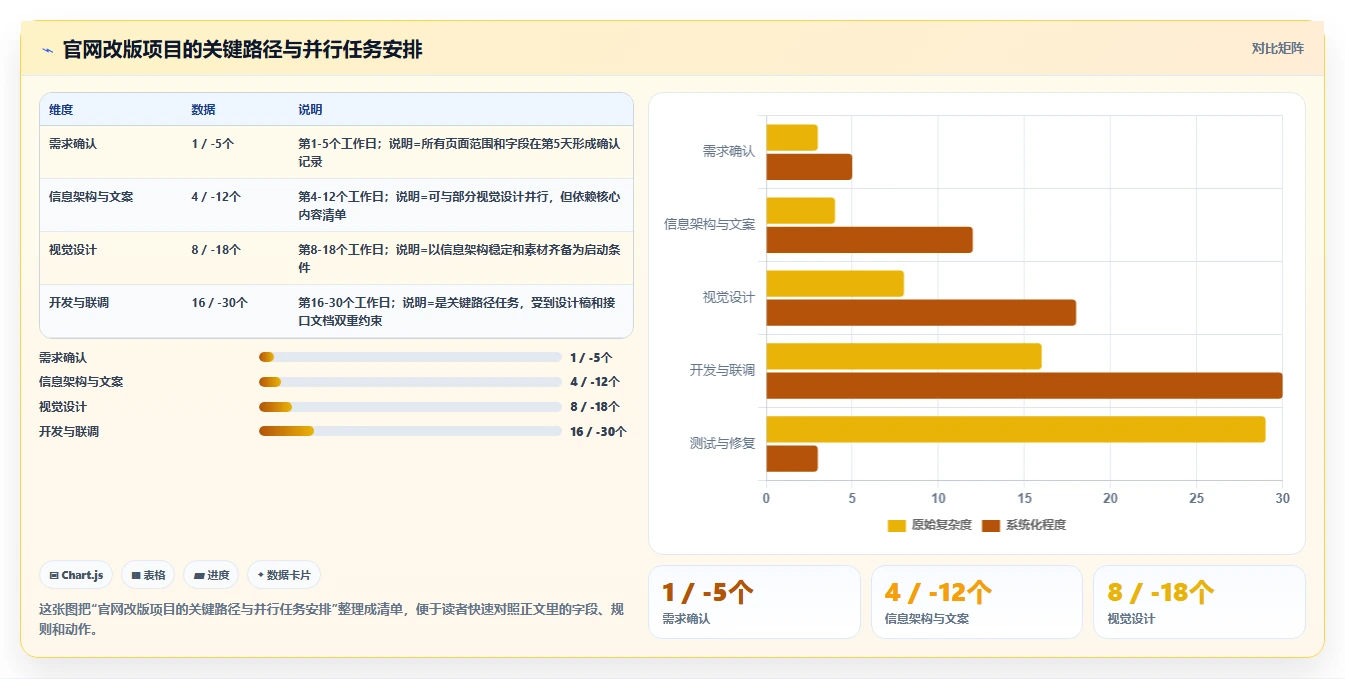Click yellow bar for 信息架构与文案

point(801,211)
